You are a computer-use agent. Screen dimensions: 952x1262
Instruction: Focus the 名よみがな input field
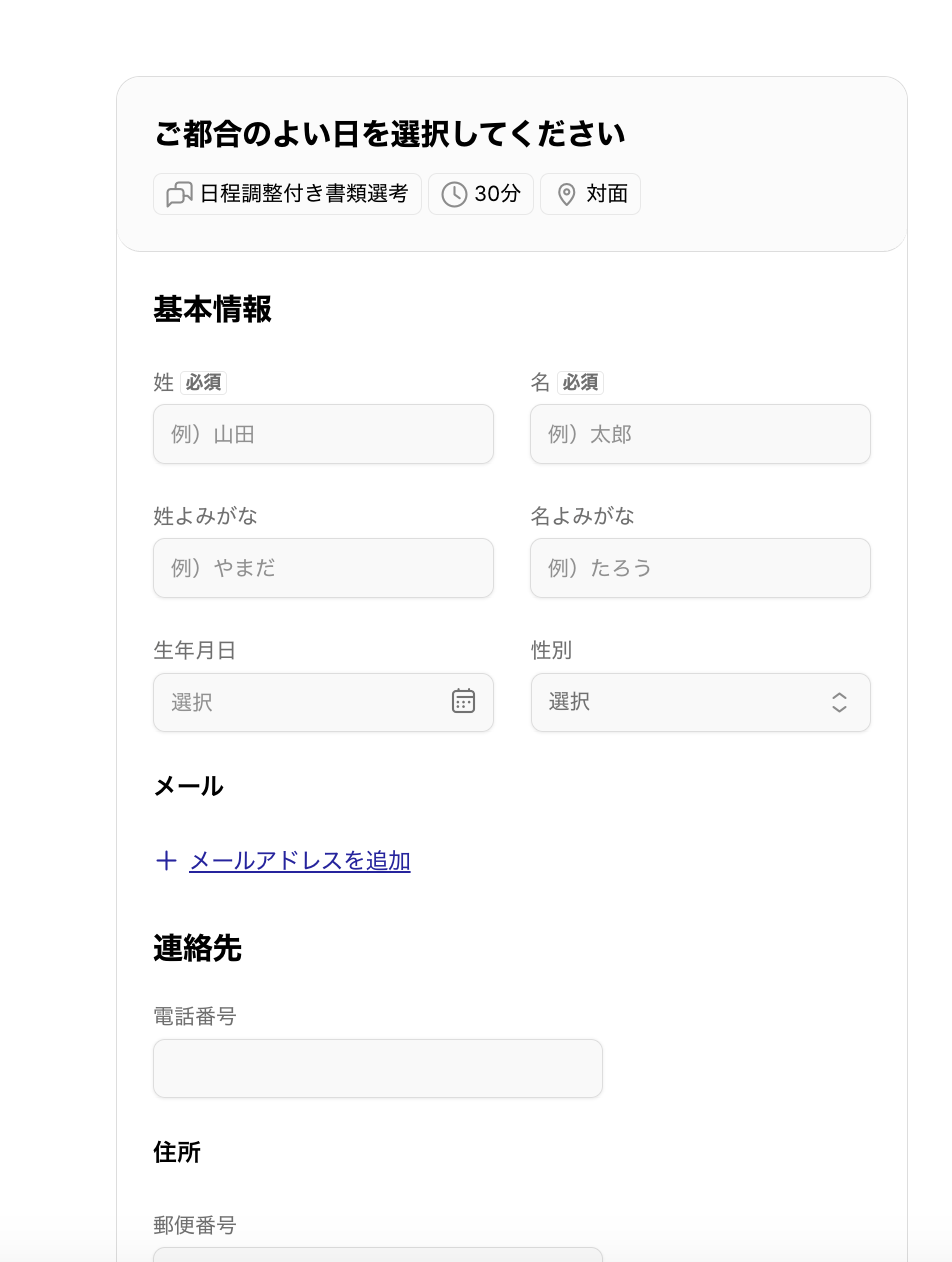(700, 568)
